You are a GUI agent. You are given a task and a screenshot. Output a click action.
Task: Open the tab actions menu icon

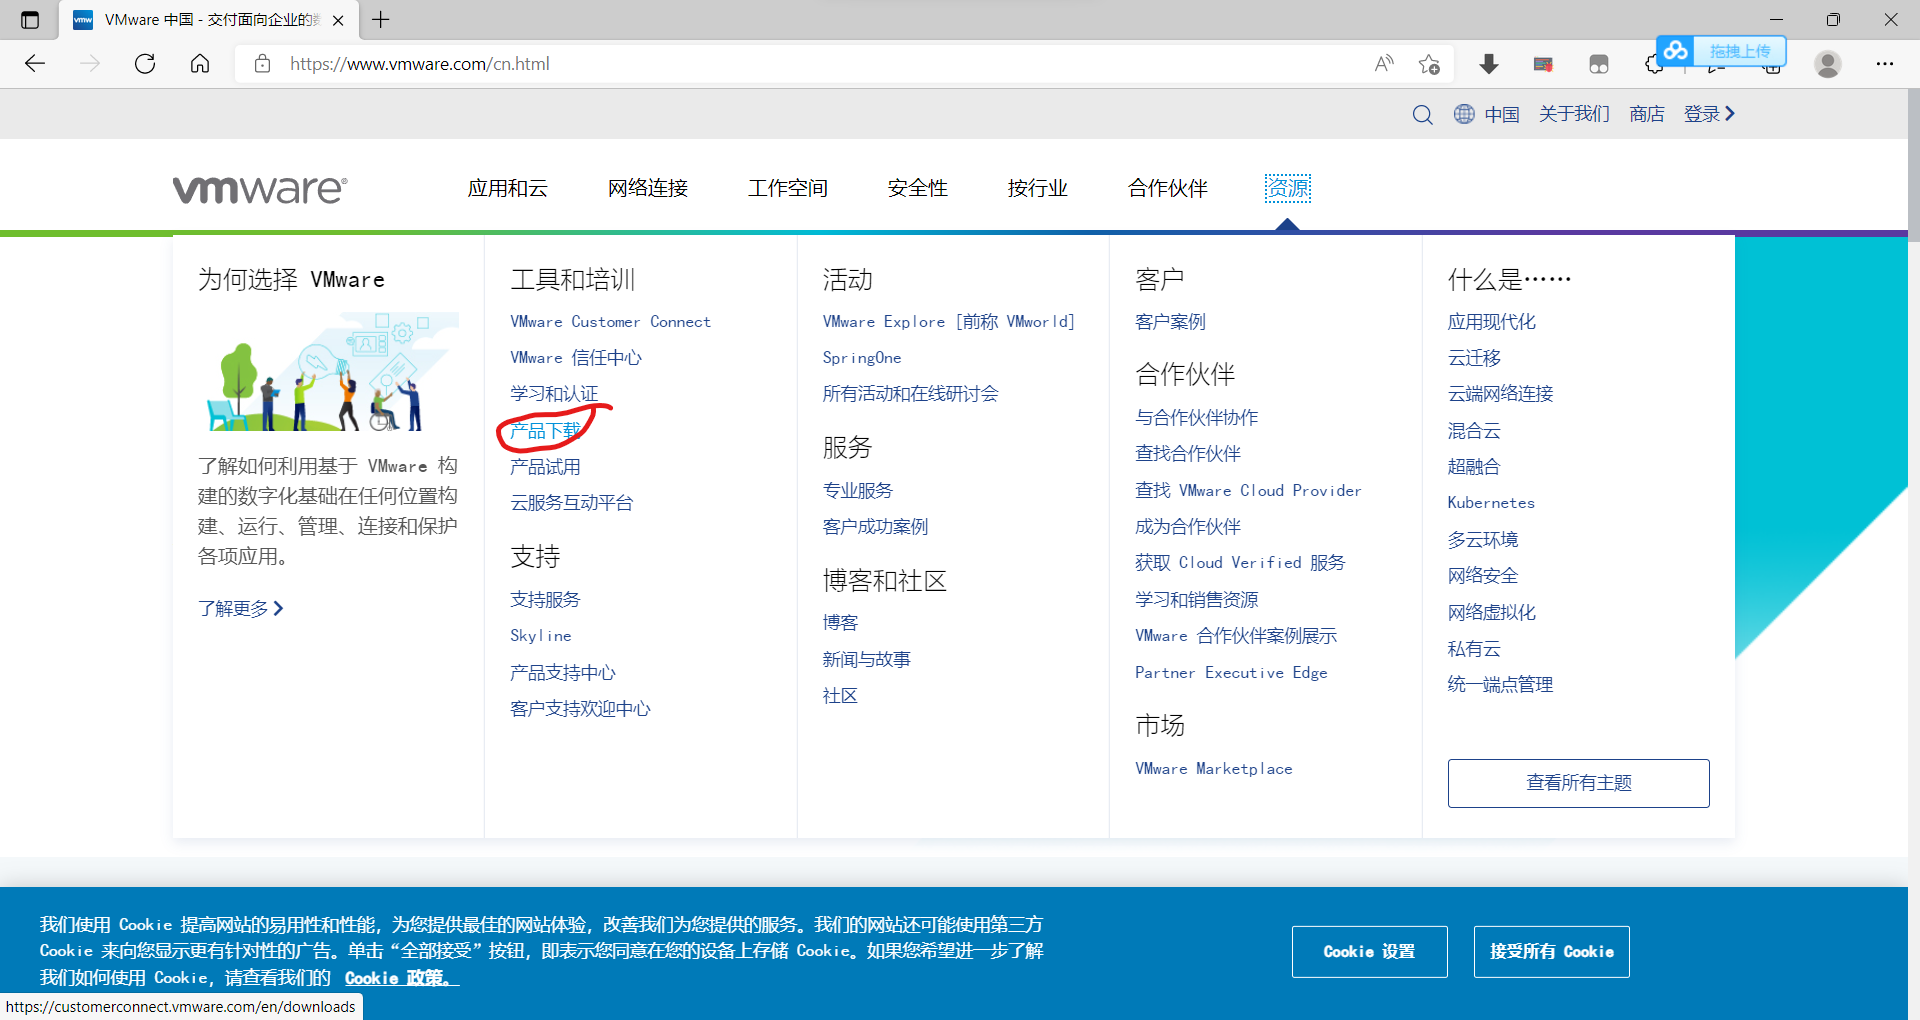[30, 20]
